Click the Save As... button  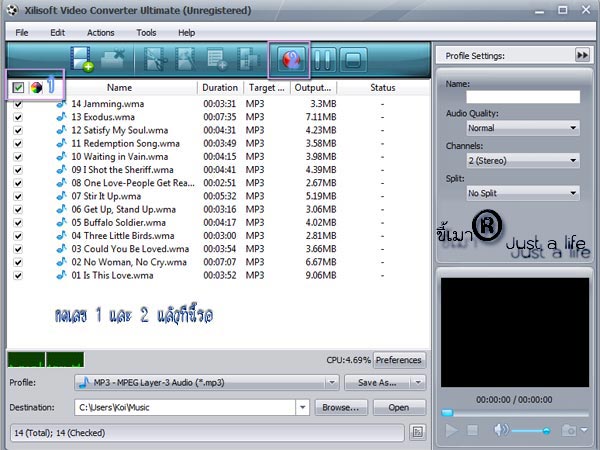[x=377, y=382]
